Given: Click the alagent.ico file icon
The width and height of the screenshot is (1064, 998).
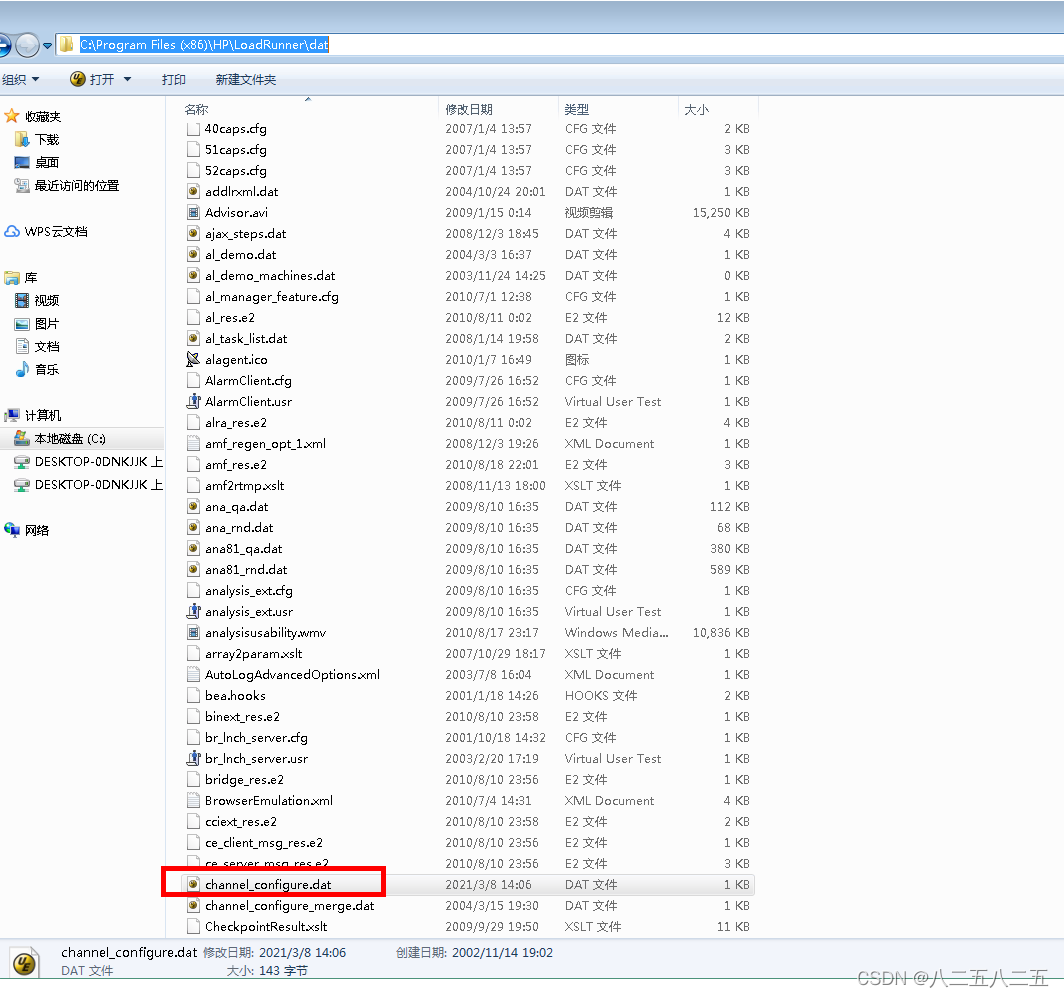Looking at the screenshot, I should (194, 360).
